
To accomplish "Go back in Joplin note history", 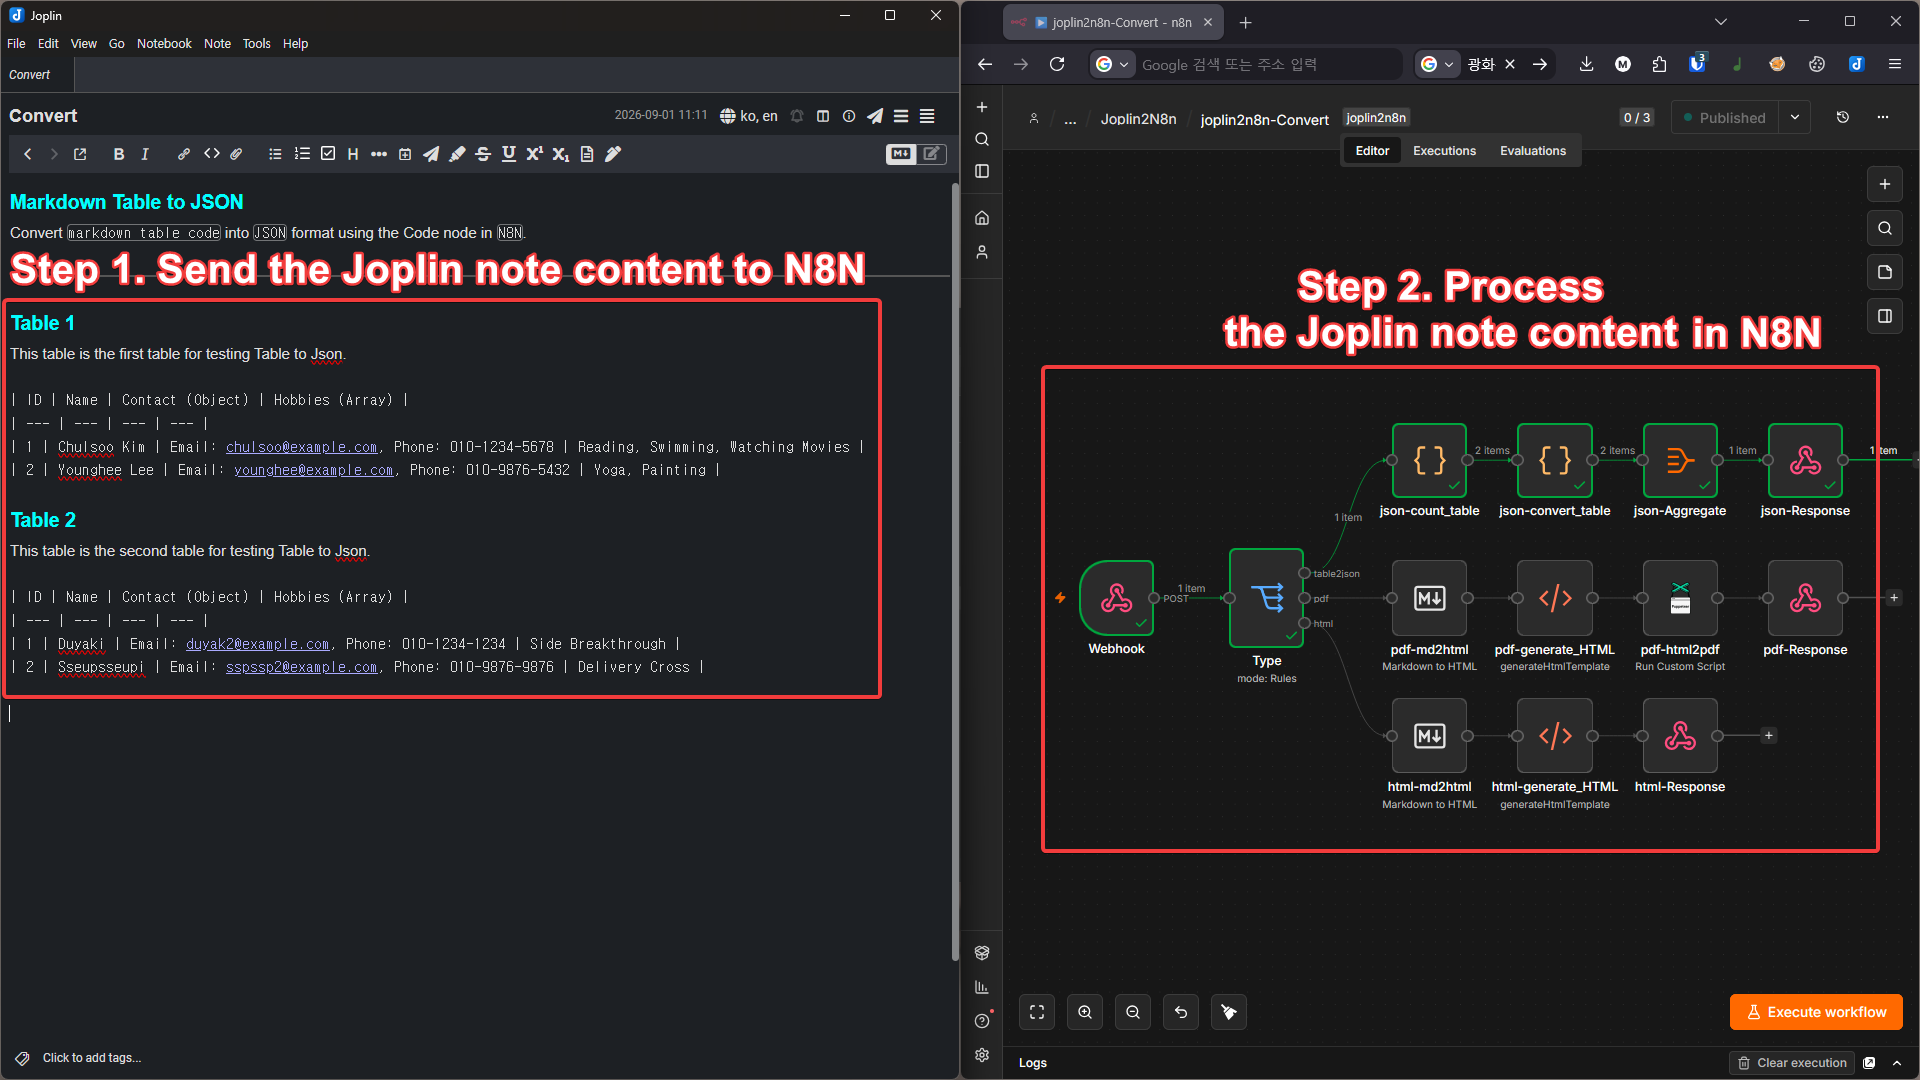I will [28, 154].
